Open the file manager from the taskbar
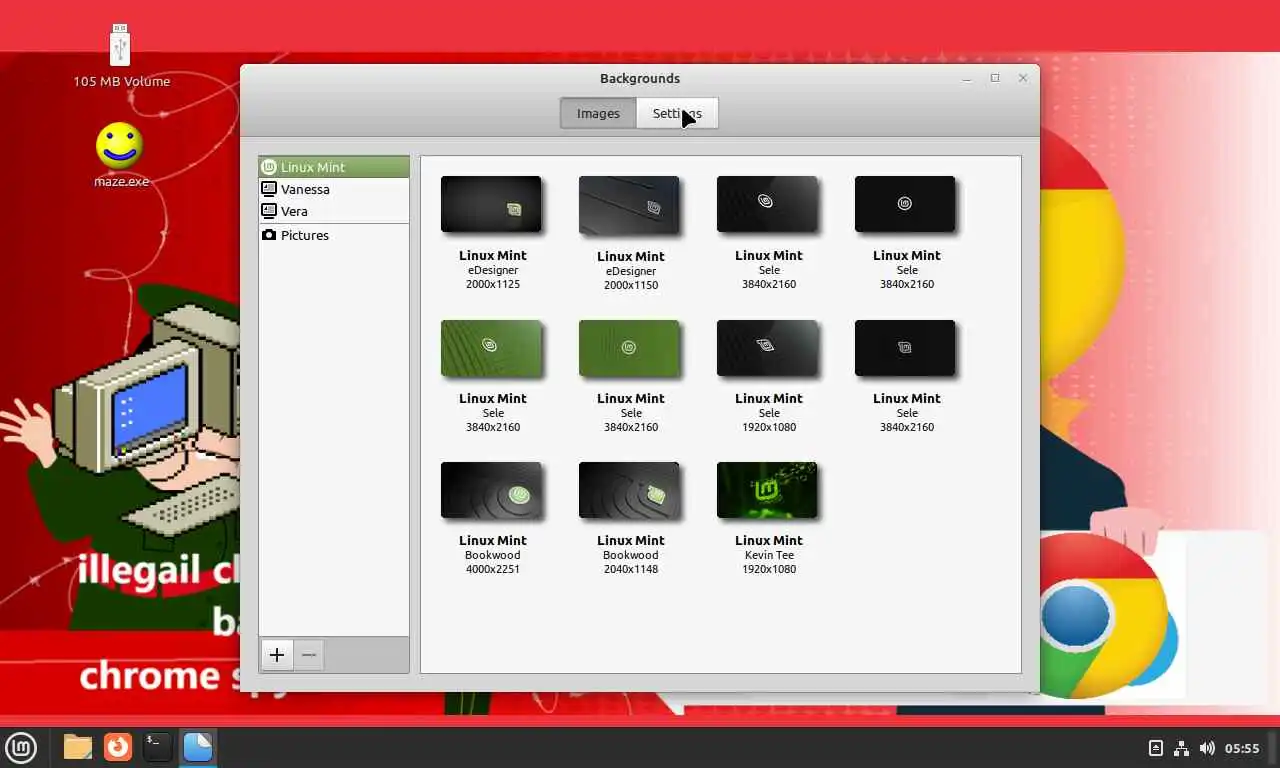This screenshot has height=768, width=1280. pyautogui.click(x=78, y=747)
